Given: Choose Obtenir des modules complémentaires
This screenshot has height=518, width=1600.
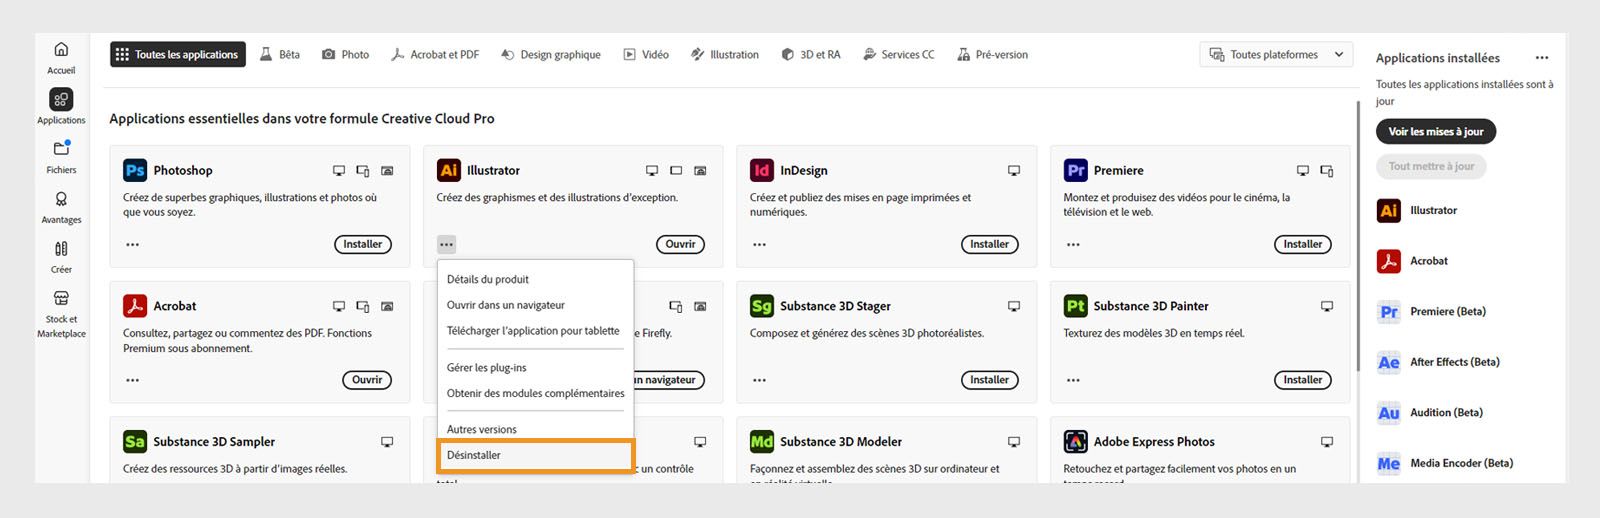Looking at the screenshot, I should [535, 393].
